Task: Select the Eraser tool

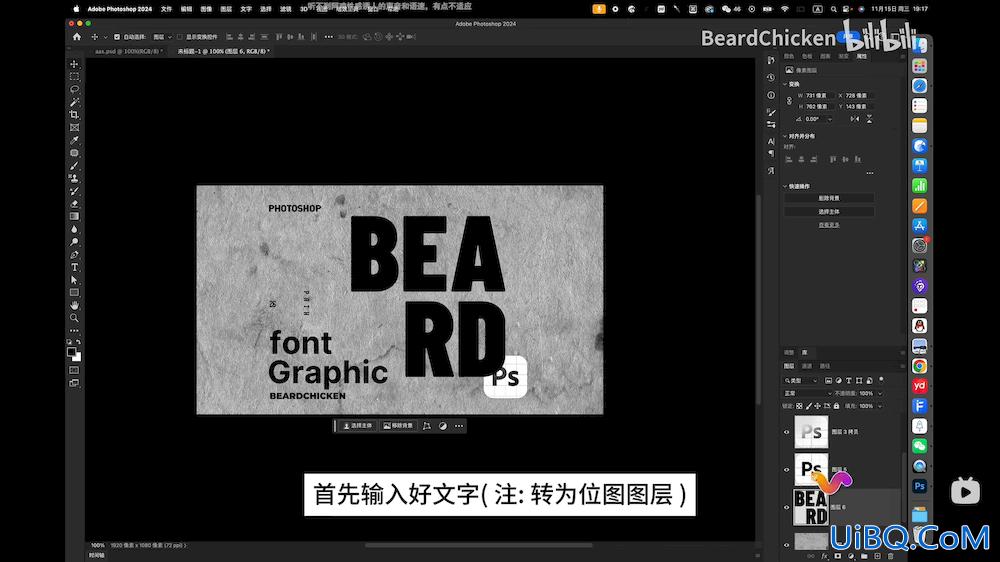Action: coord(74,204)
